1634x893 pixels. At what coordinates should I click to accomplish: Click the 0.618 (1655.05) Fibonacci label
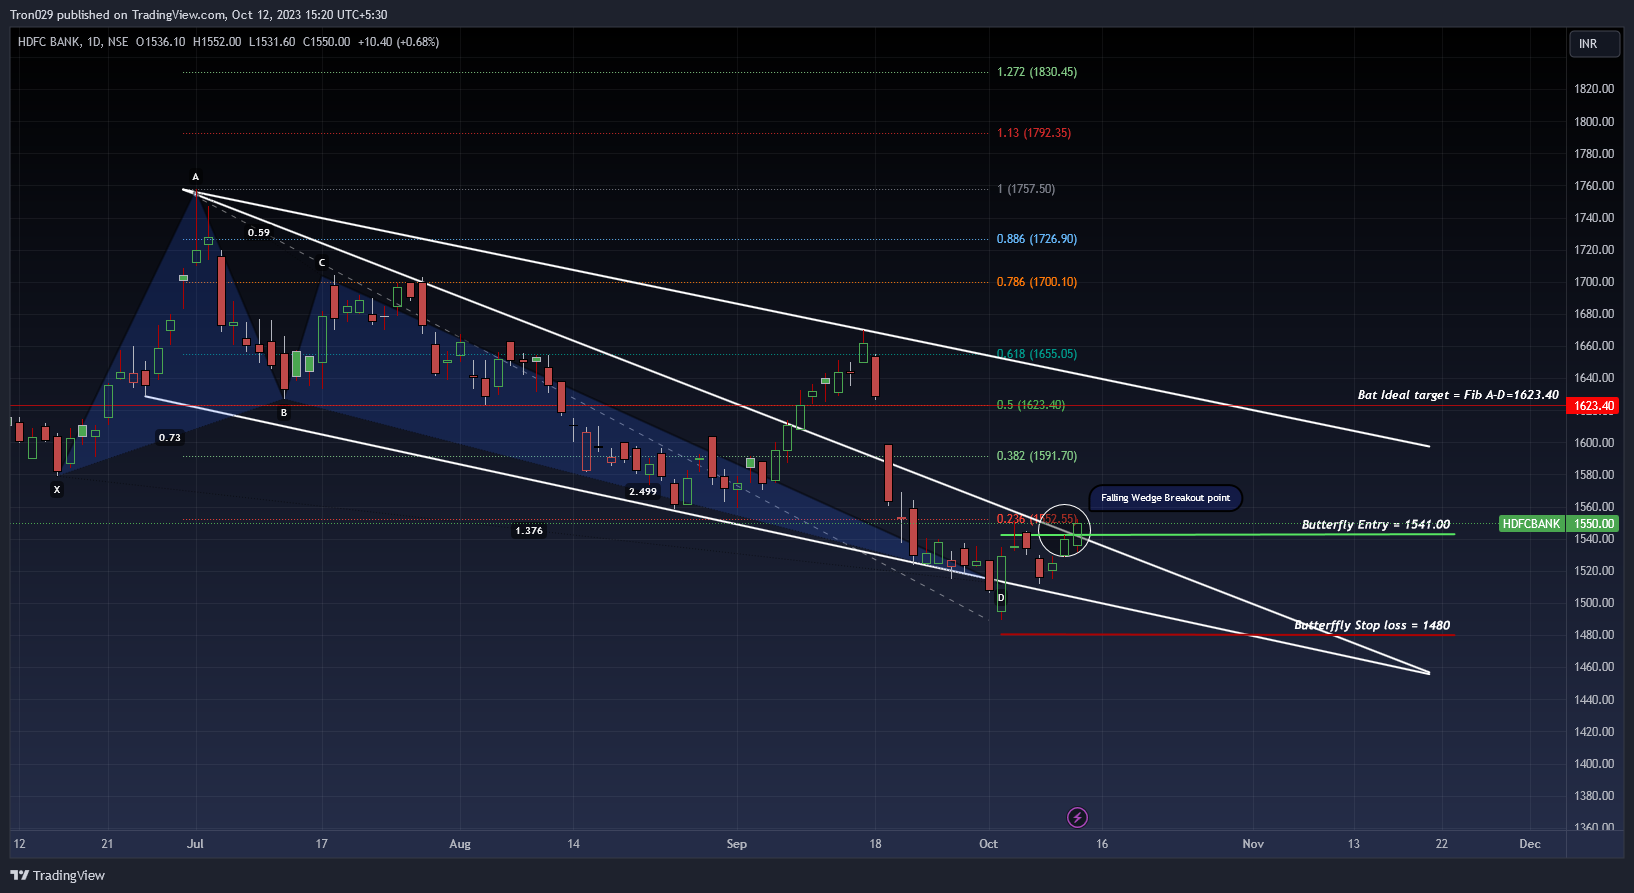pos(1037,354)
